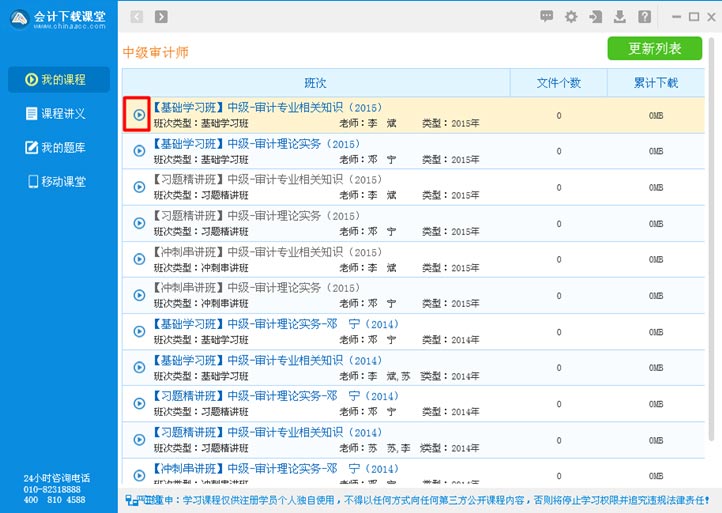
Task: Click the play icon for 基础学习班 审计理论实务-邓宁 (2014)
Action: (139, 331)
